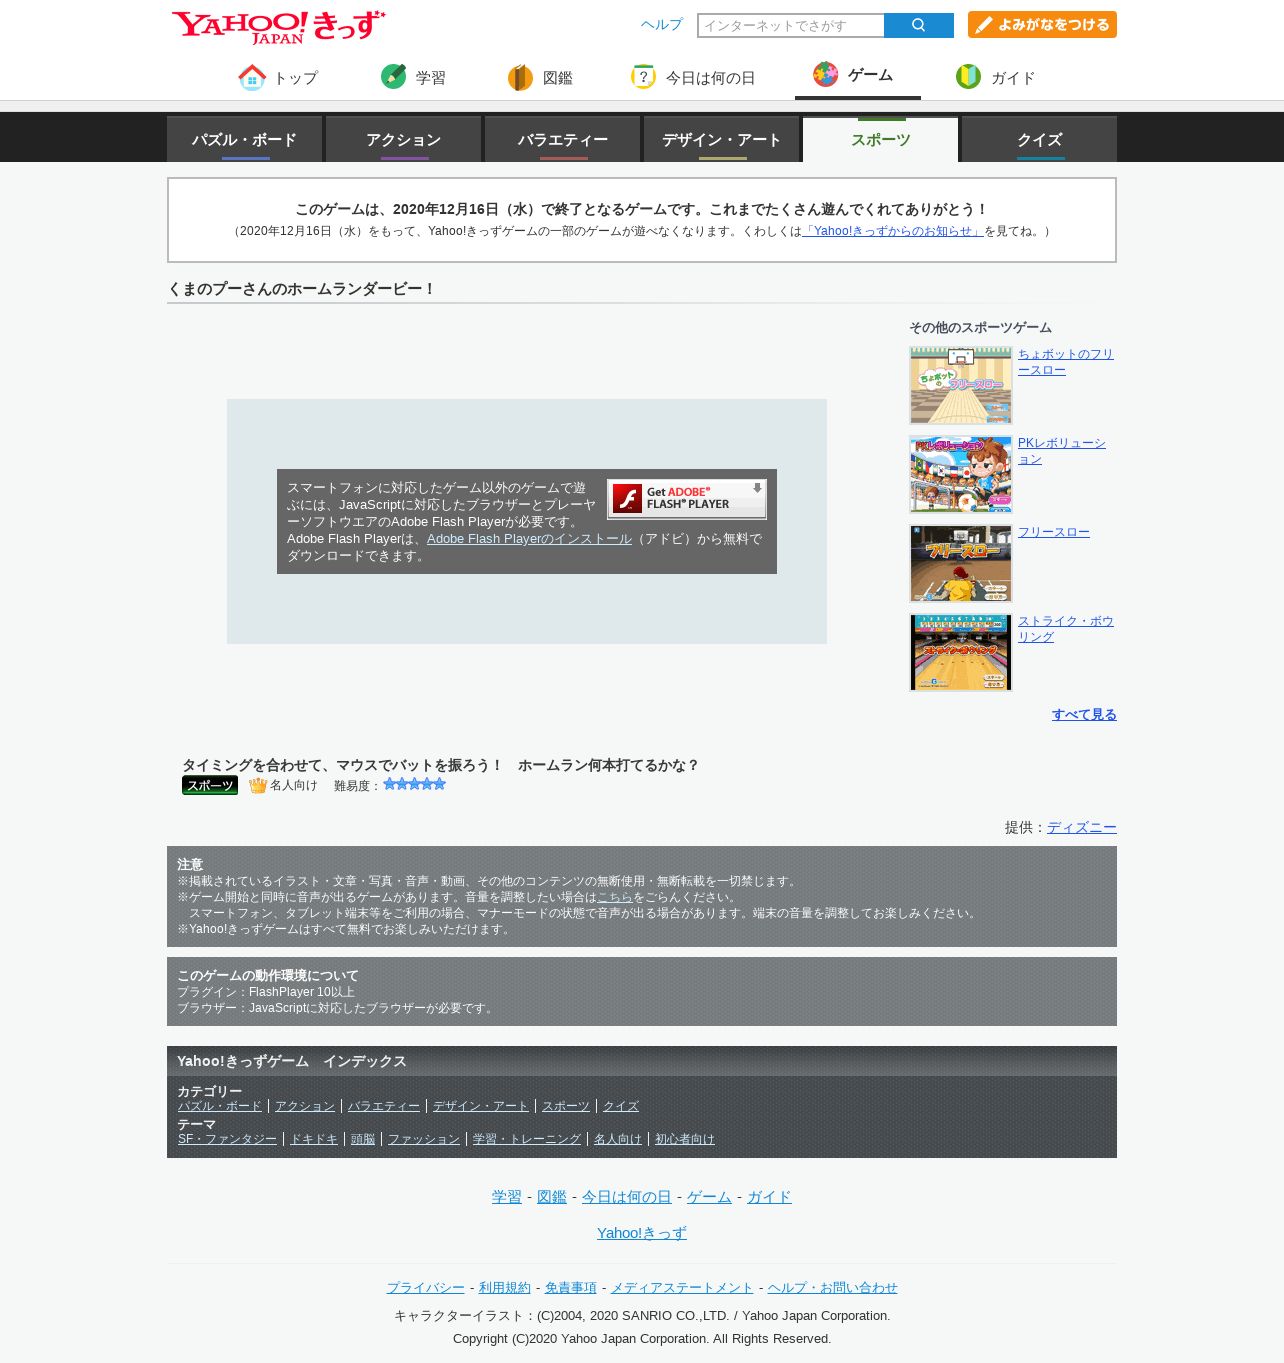The image size is (1284, 1363).
Task: Open the 免責事項 footer link
Action: click(571, 1288)
